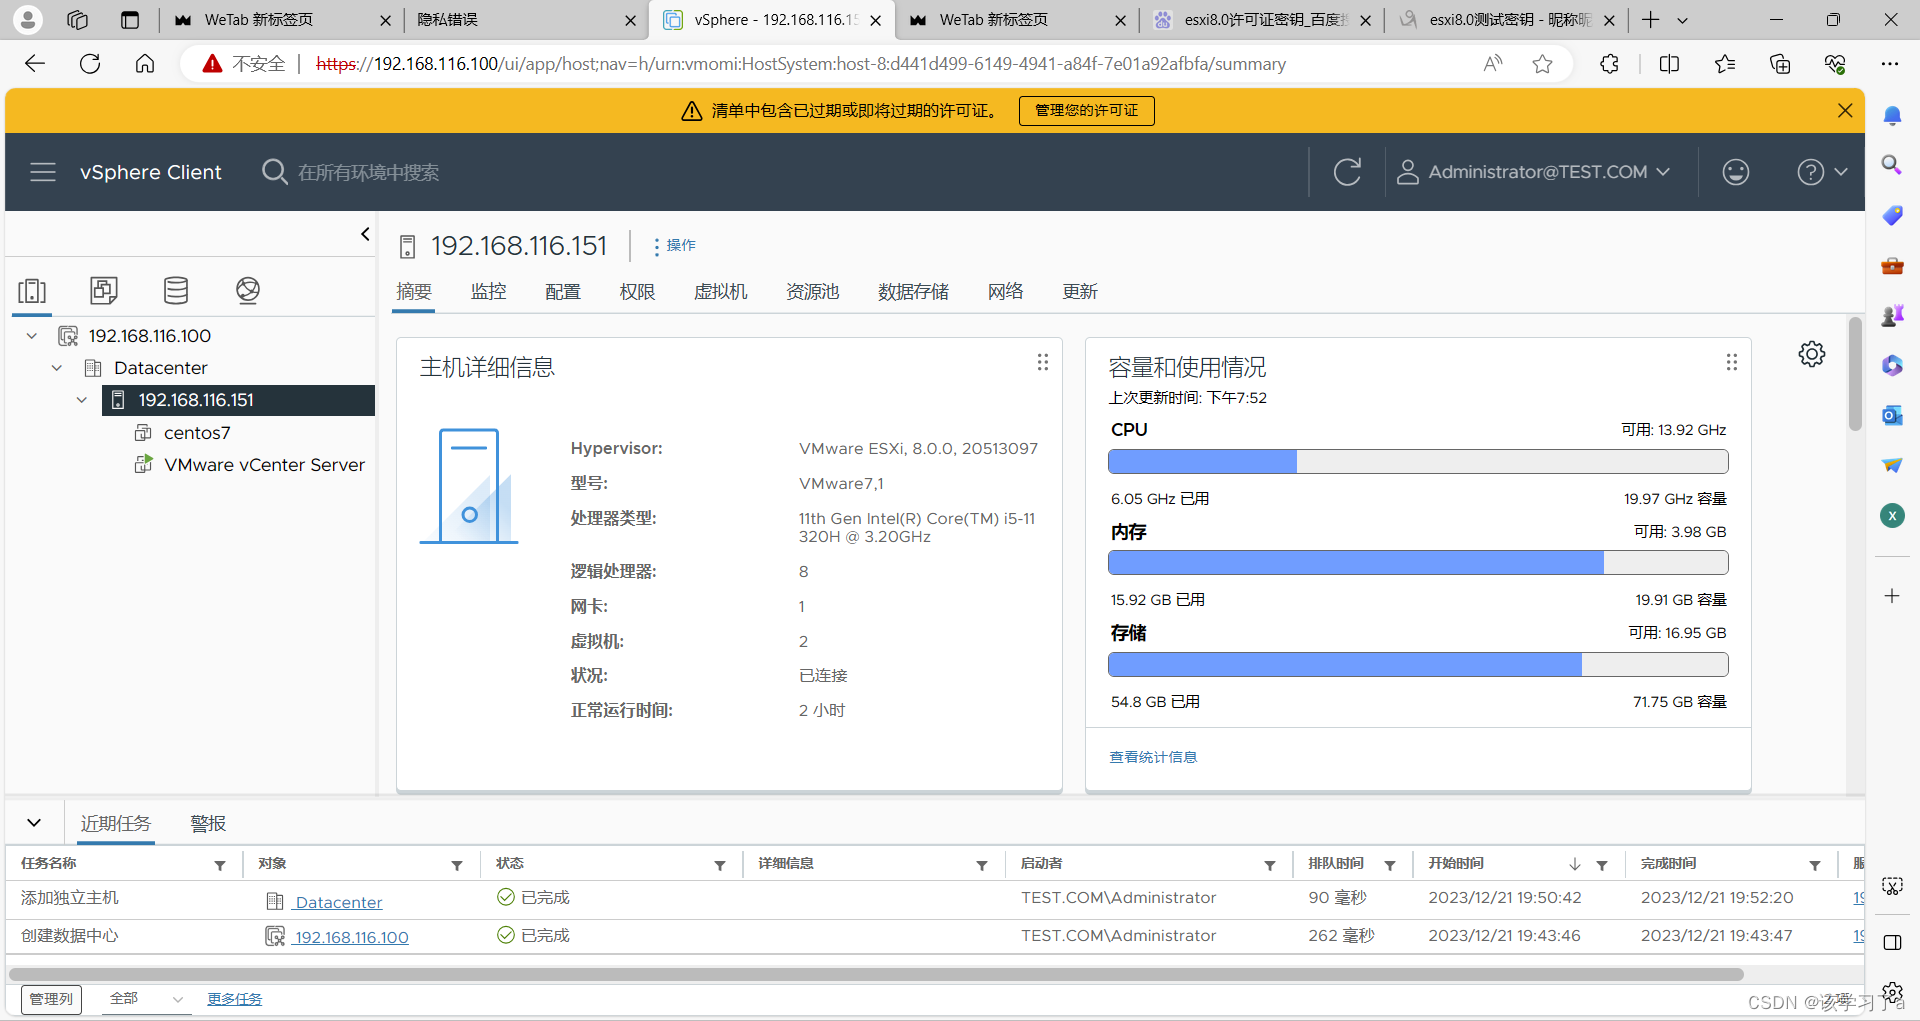Switch to the VMs and Templates inventory view icon
The image size is (1920, 1021).
click(104, 291)
